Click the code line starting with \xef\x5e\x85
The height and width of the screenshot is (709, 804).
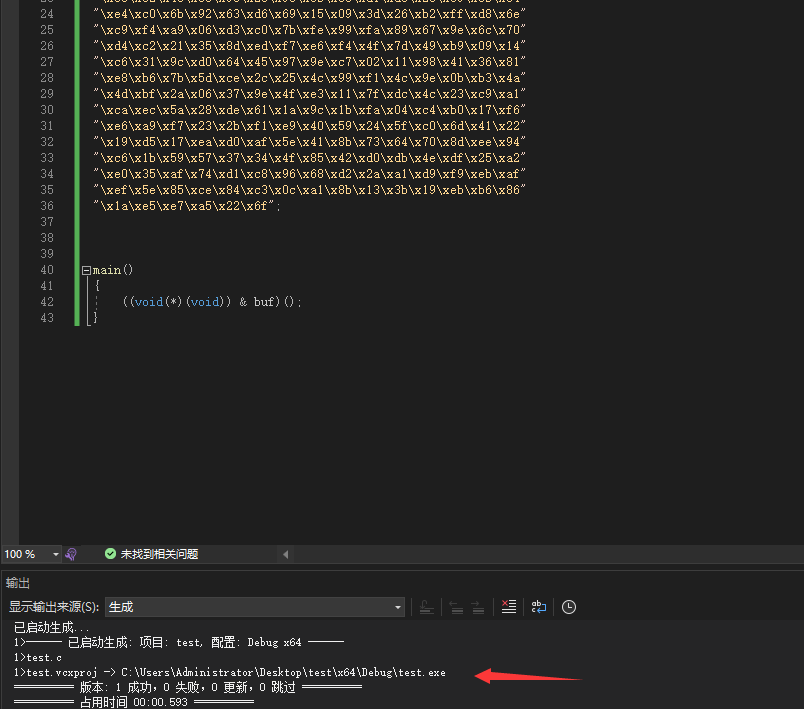click(x=309, y=190)
